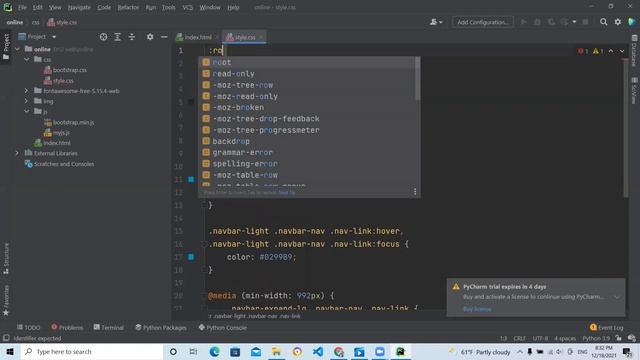
Task: Click the completion popup scrollbar
Action: 417,78
